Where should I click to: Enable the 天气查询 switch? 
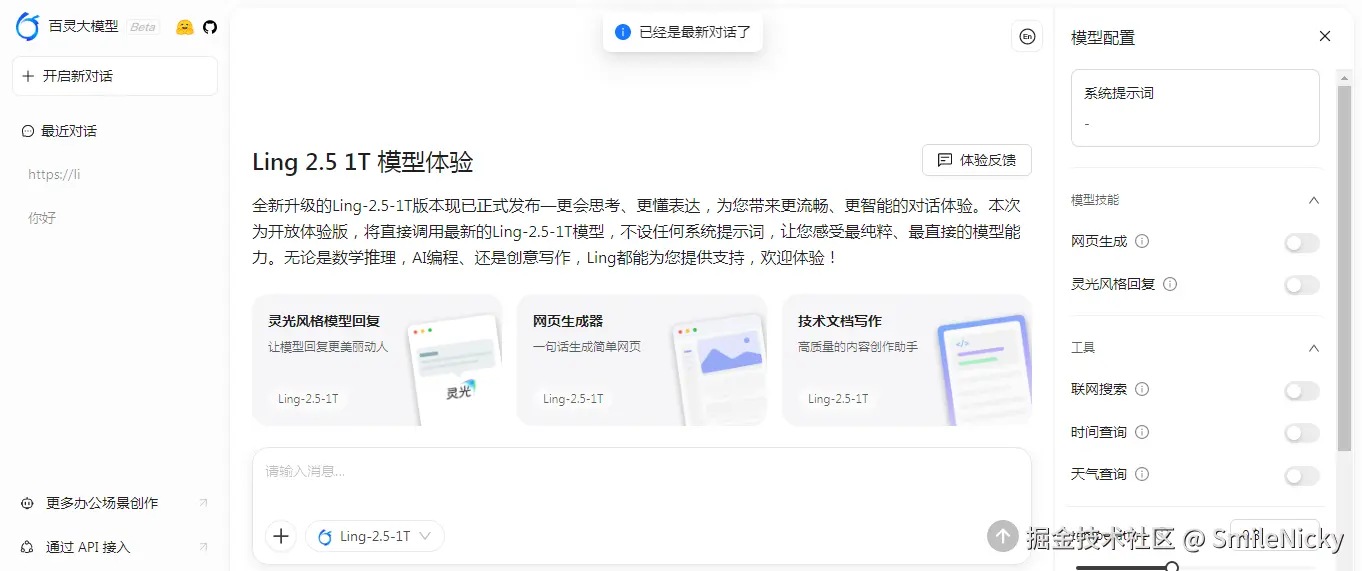click(1302, 476)
